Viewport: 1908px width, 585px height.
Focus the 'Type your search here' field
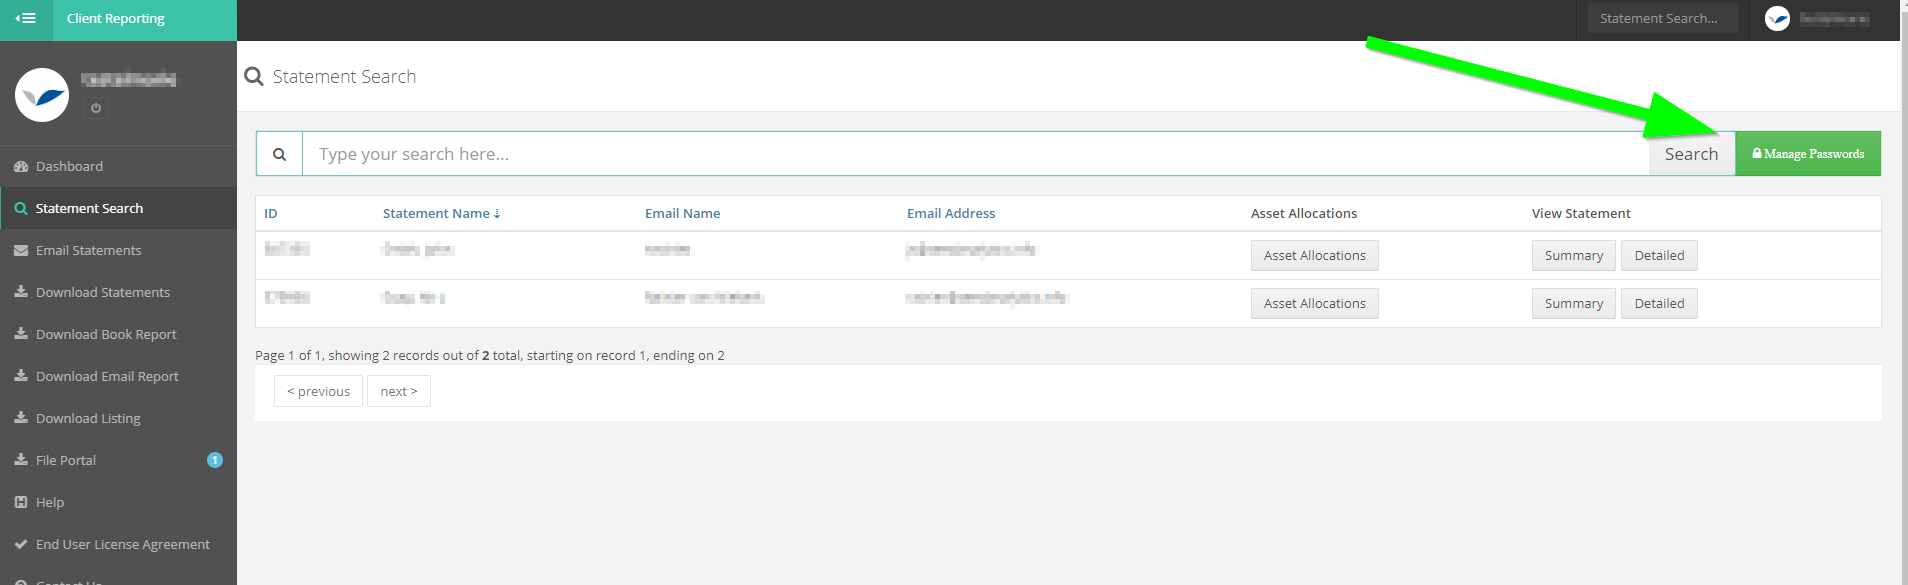[976, 154]
